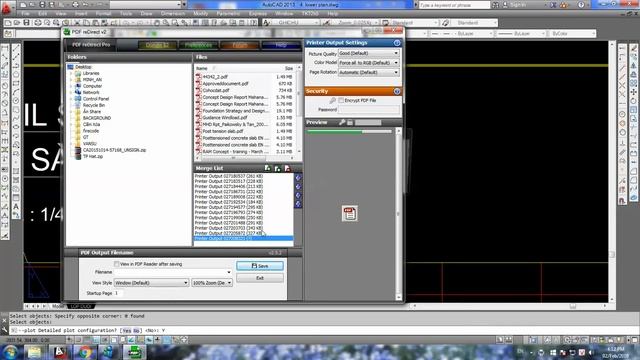Open the Draw menu in AutoCAD
Screen dimensions: 640x360
pos(146,13)
